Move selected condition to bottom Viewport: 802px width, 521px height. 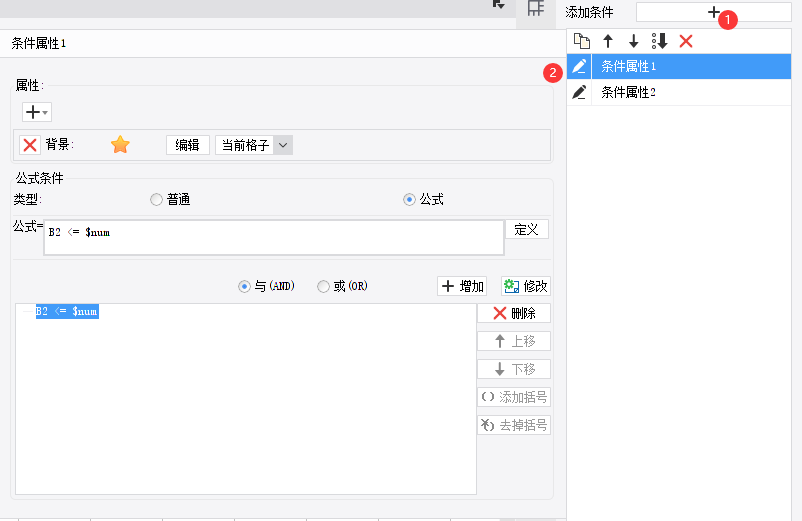660,41
